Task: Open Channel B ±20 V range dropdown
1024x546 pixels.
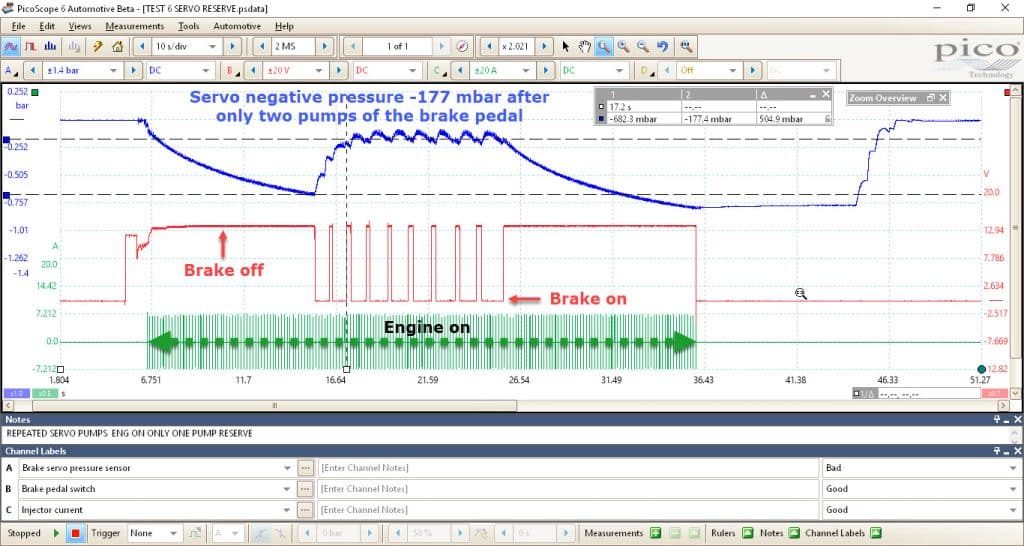Action: click(x=295, y=71)
